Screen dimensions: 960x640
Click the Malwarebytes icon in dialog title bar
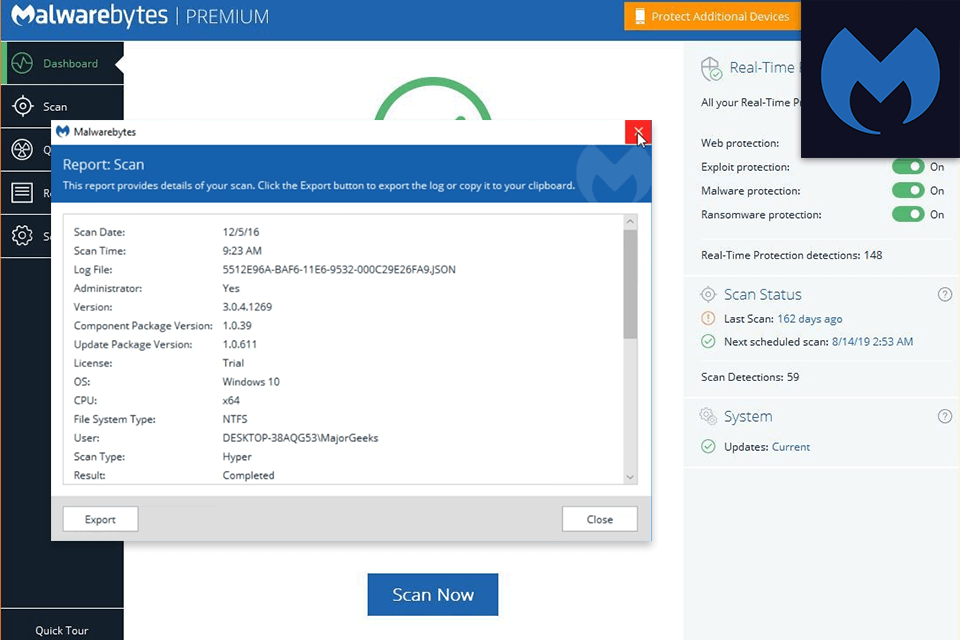(62, 132)
